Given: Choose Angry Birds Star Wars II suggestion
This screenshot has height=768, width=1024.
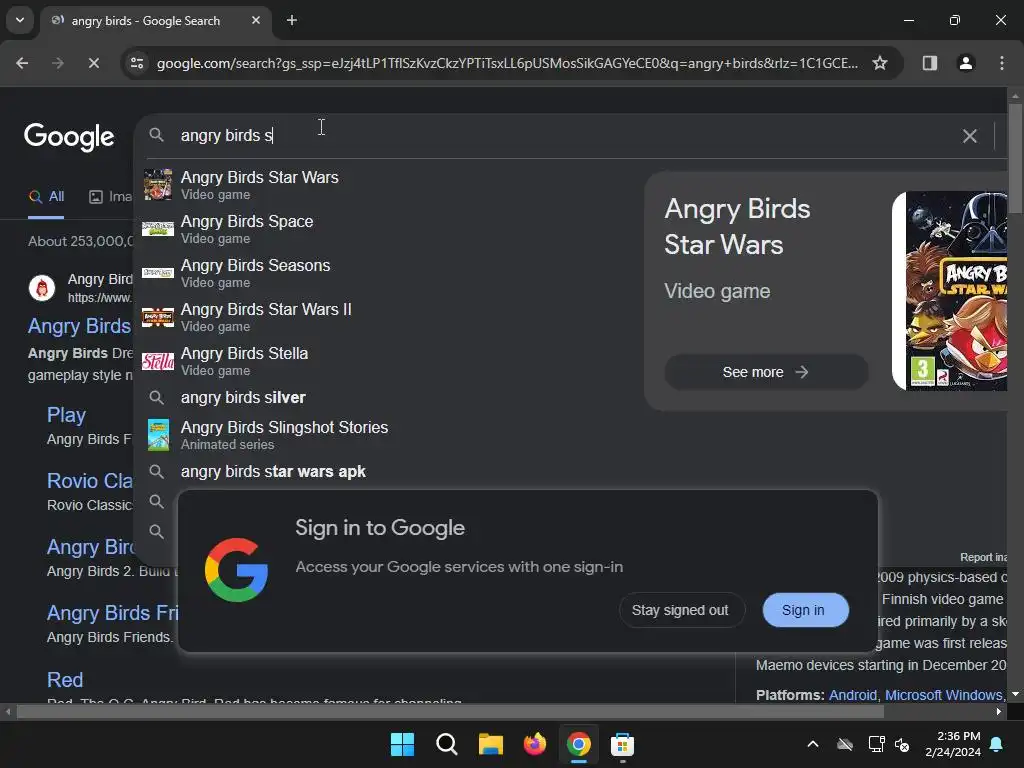Looking at the screenshot, I should pos(385,317).
